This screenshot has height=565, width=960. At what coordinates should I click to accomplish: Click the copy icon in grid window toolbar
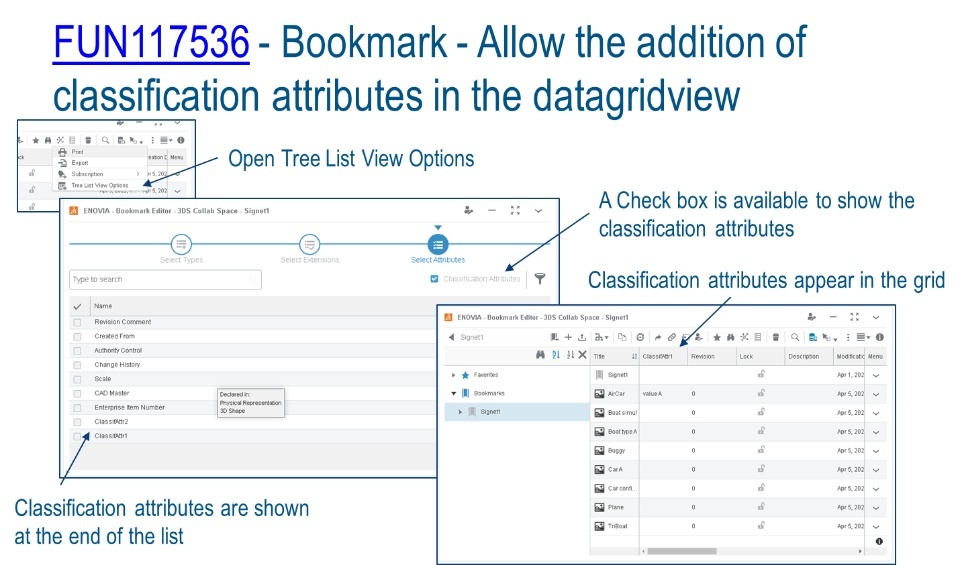pyautogui.click(x=622, y=337)
